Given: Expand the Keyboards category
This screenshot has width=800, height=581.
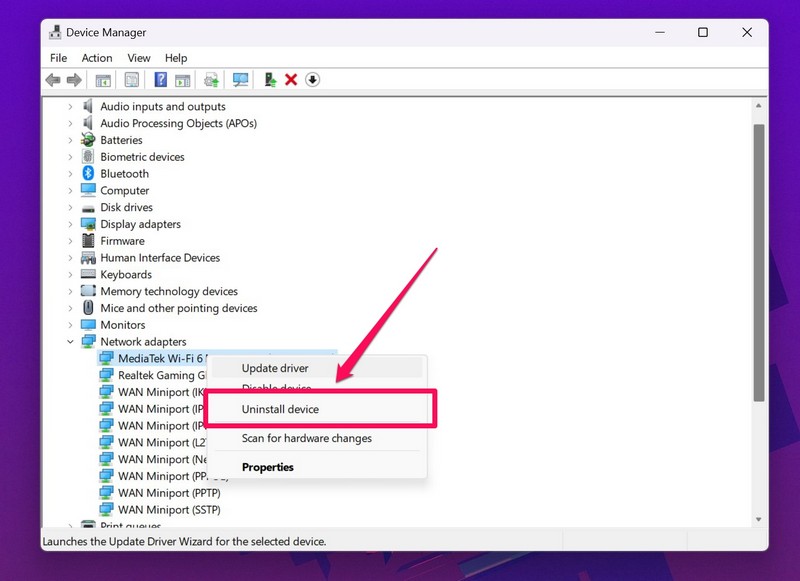Looking at the screenshot, I should point(70,275).
